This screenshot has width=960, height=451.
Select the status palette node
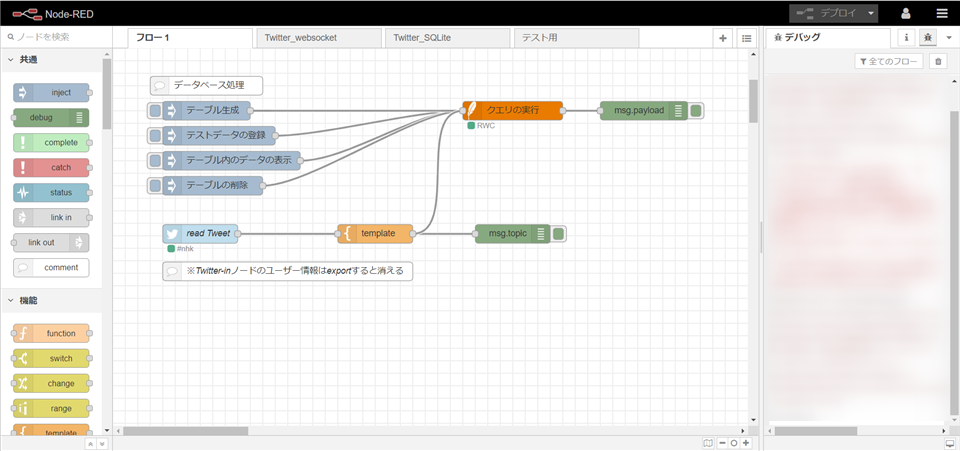pos(51,193)
